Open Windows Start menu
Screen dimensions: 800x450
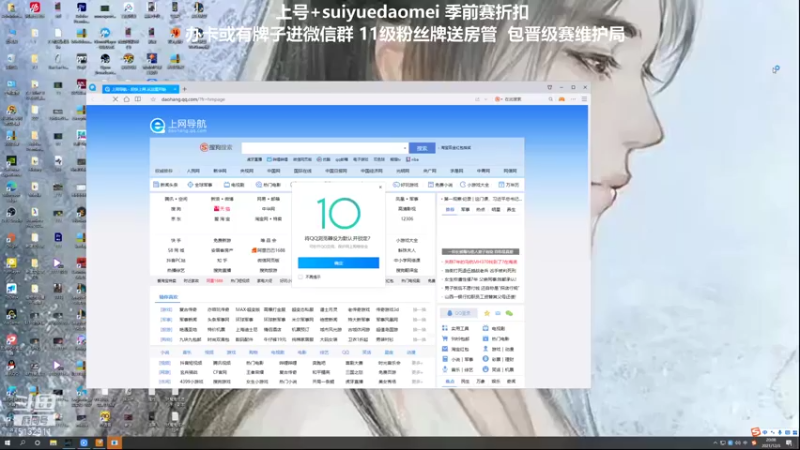(7, 443)
